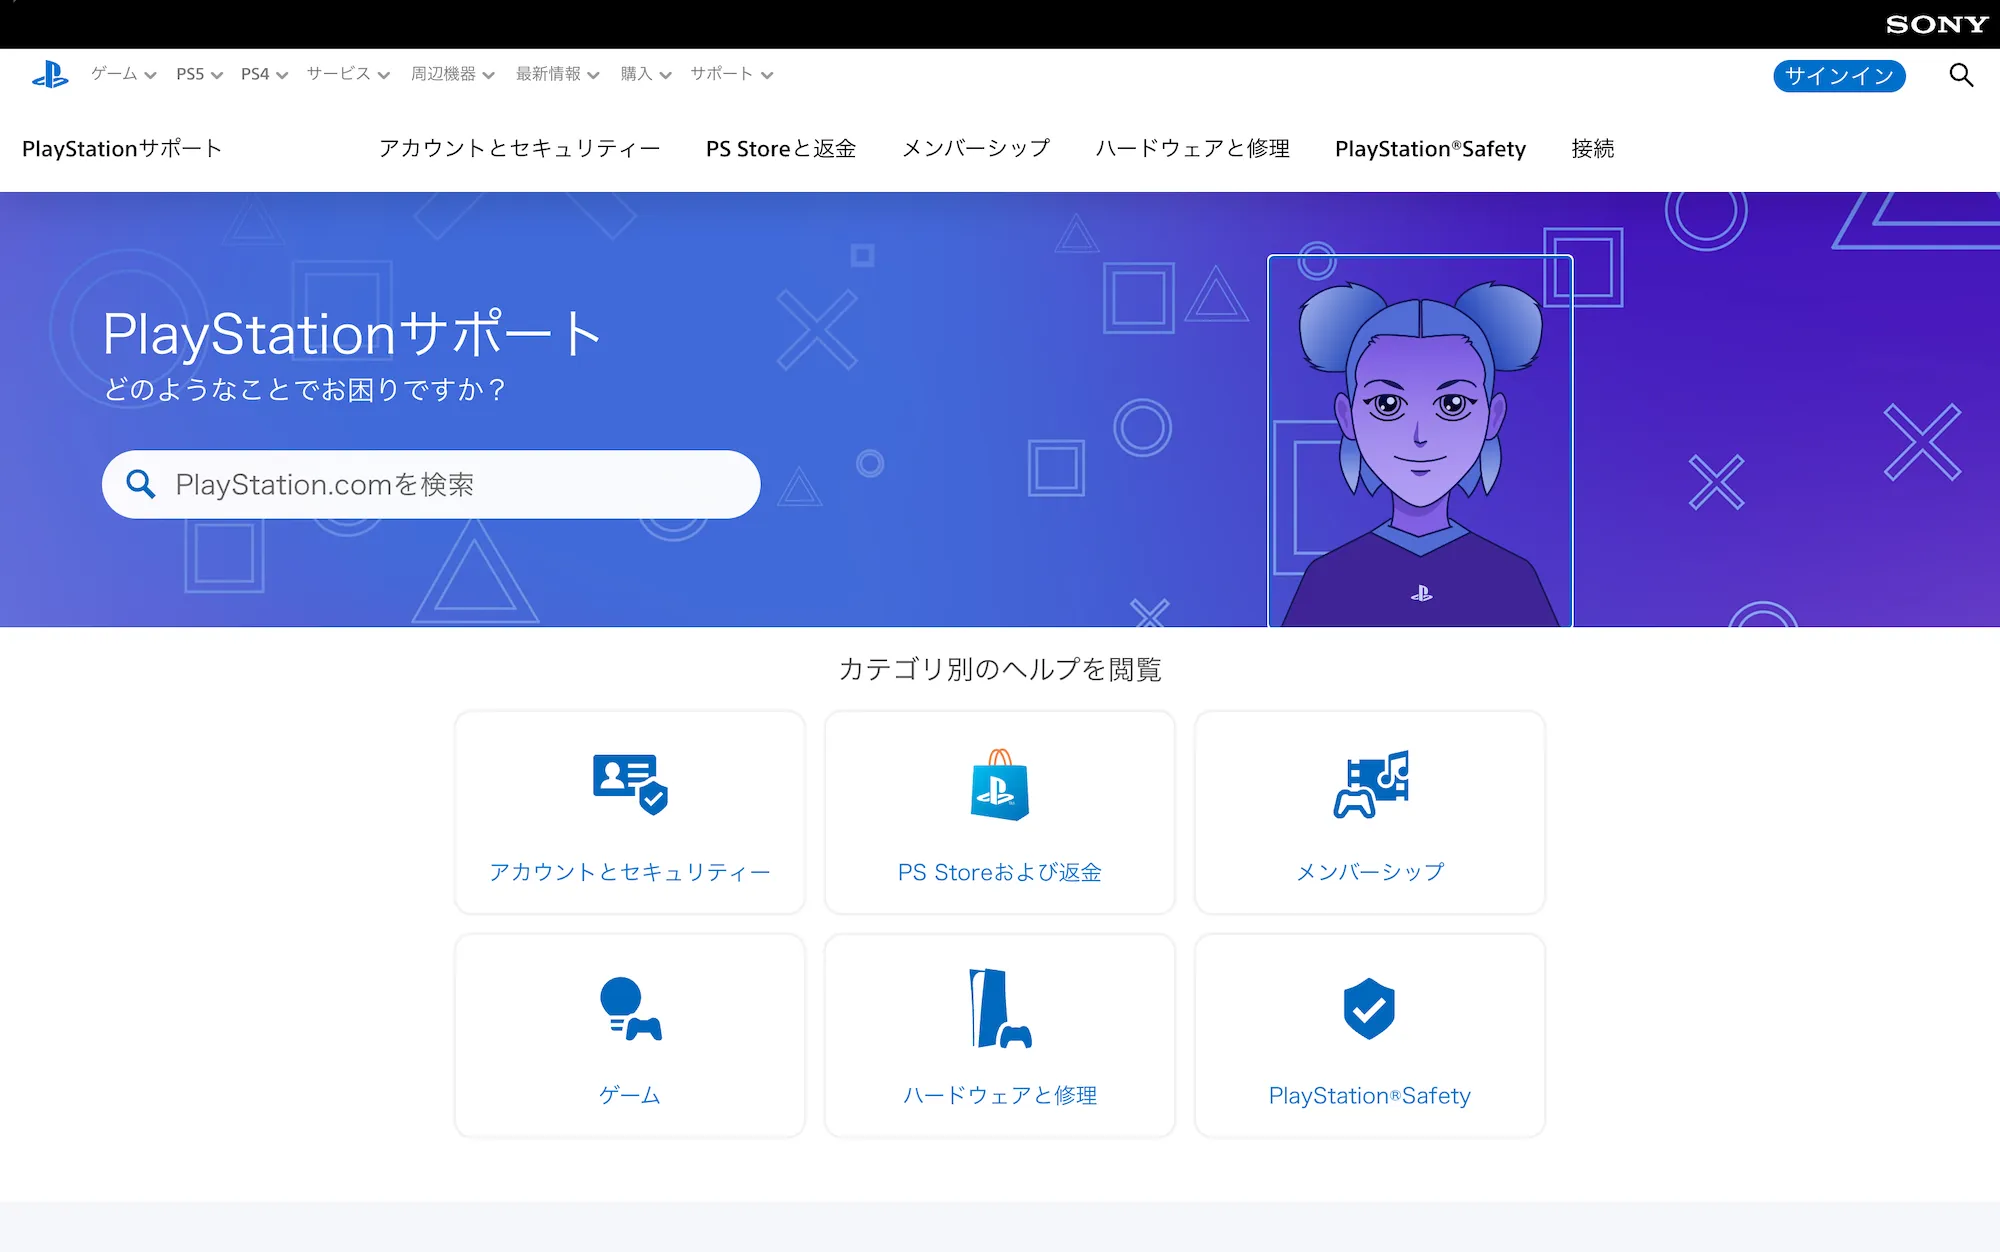This screenshot has height=1252, width=2000.
Task: Click the サインイン button
Action: [x=1839, y=76]
